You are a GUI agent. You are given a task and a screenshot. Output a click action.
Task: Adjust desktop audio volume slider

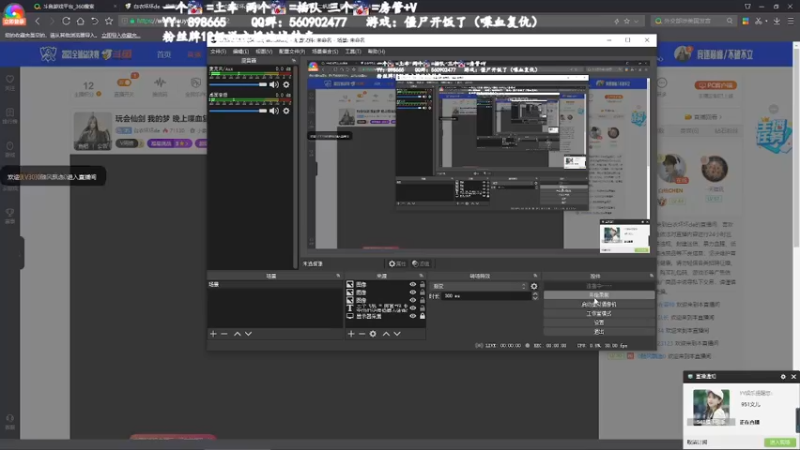[x=238, y=111]
